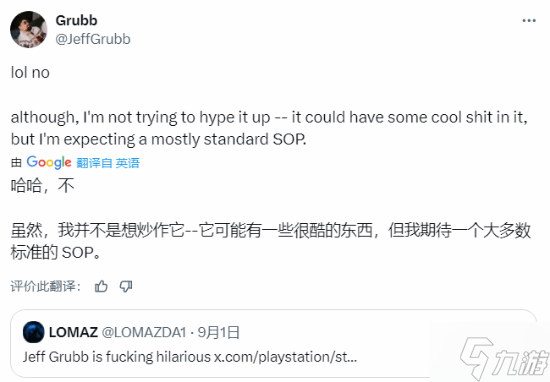Click the Chinese translated paragraph ending with SOP
550x382 pixels.
click(270, 241)
